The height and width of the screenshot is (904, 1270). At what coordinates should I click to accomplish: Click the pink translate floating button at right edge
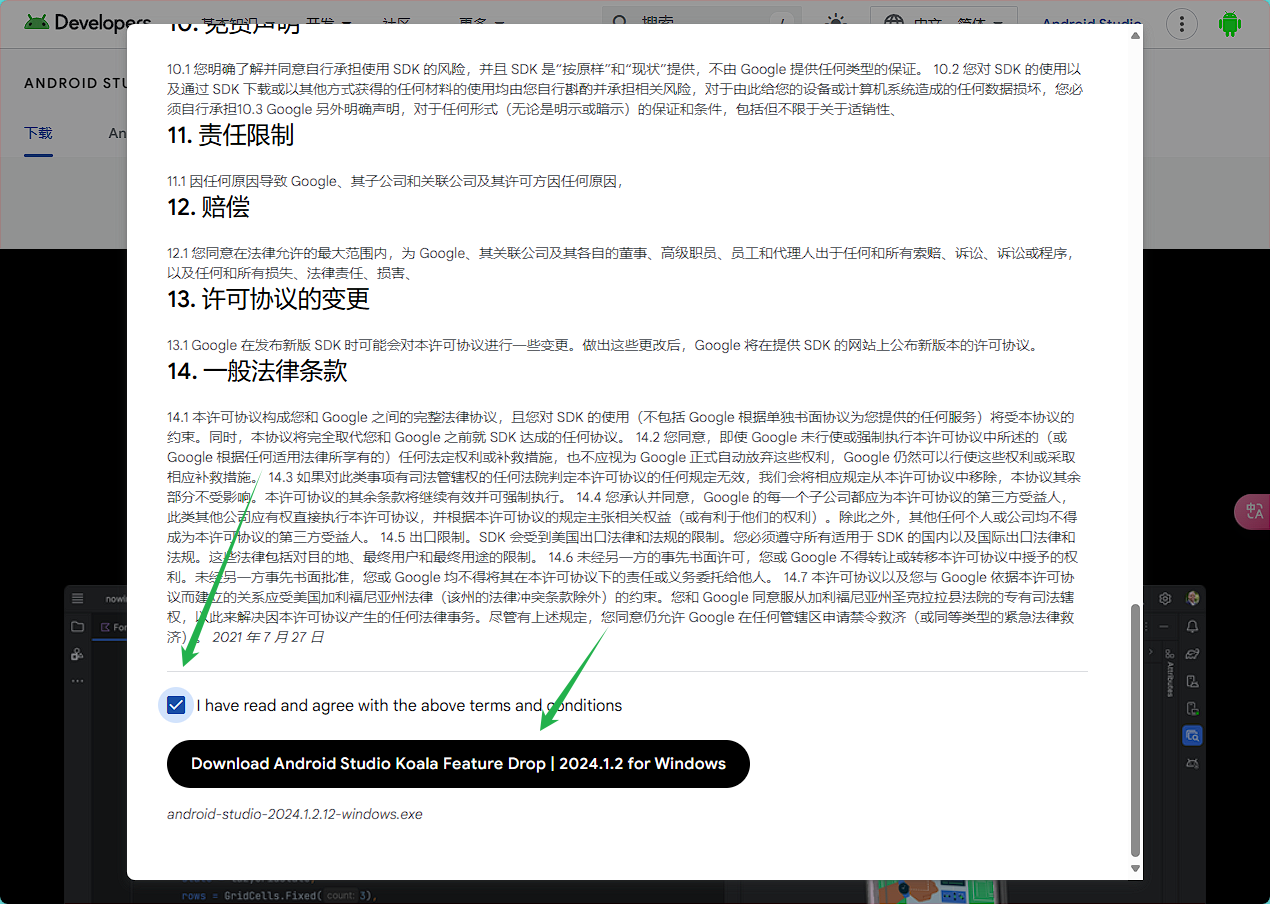pos(1253,512)
